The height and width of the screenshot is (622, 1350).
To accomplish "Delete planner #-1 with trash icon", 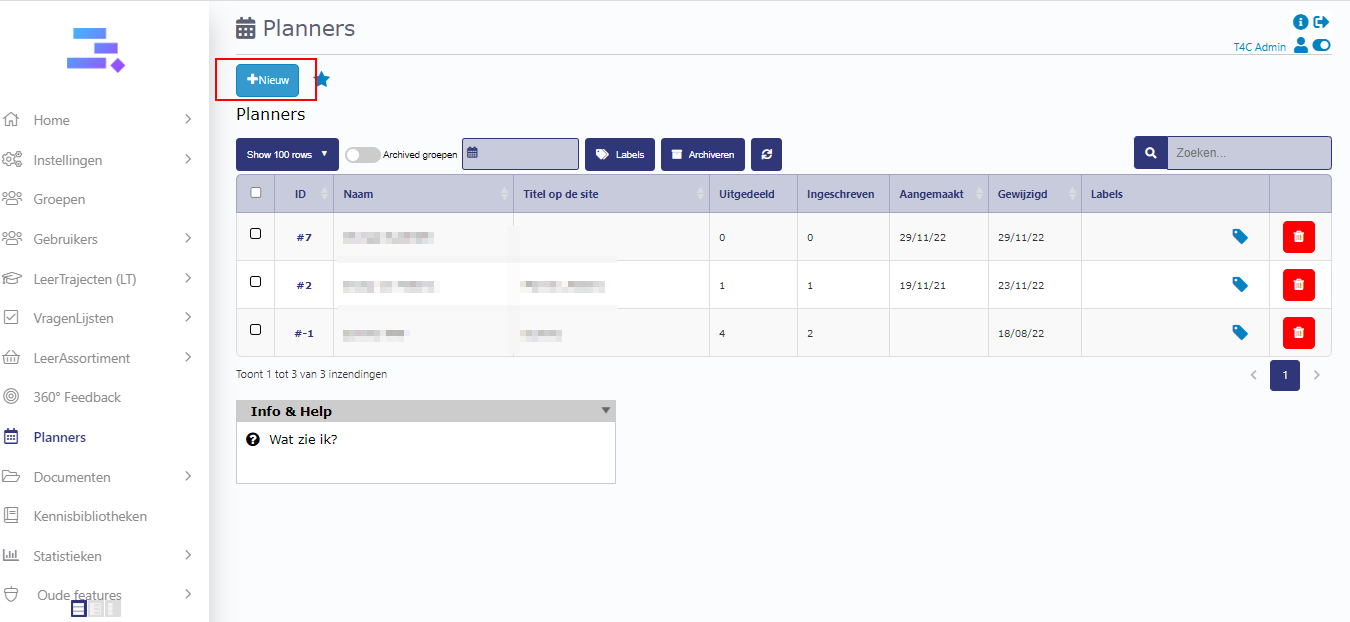I will tap(1298, 333).
